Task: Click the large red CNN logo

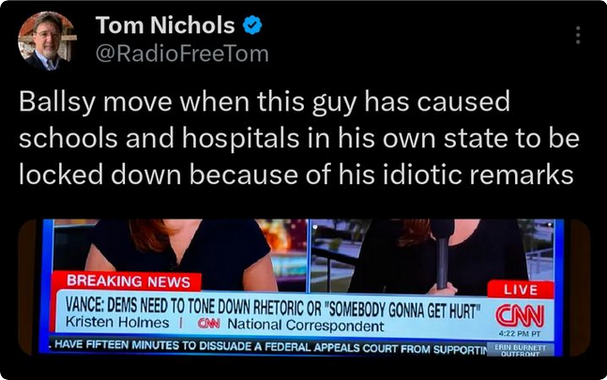Action: pos(520,315)
